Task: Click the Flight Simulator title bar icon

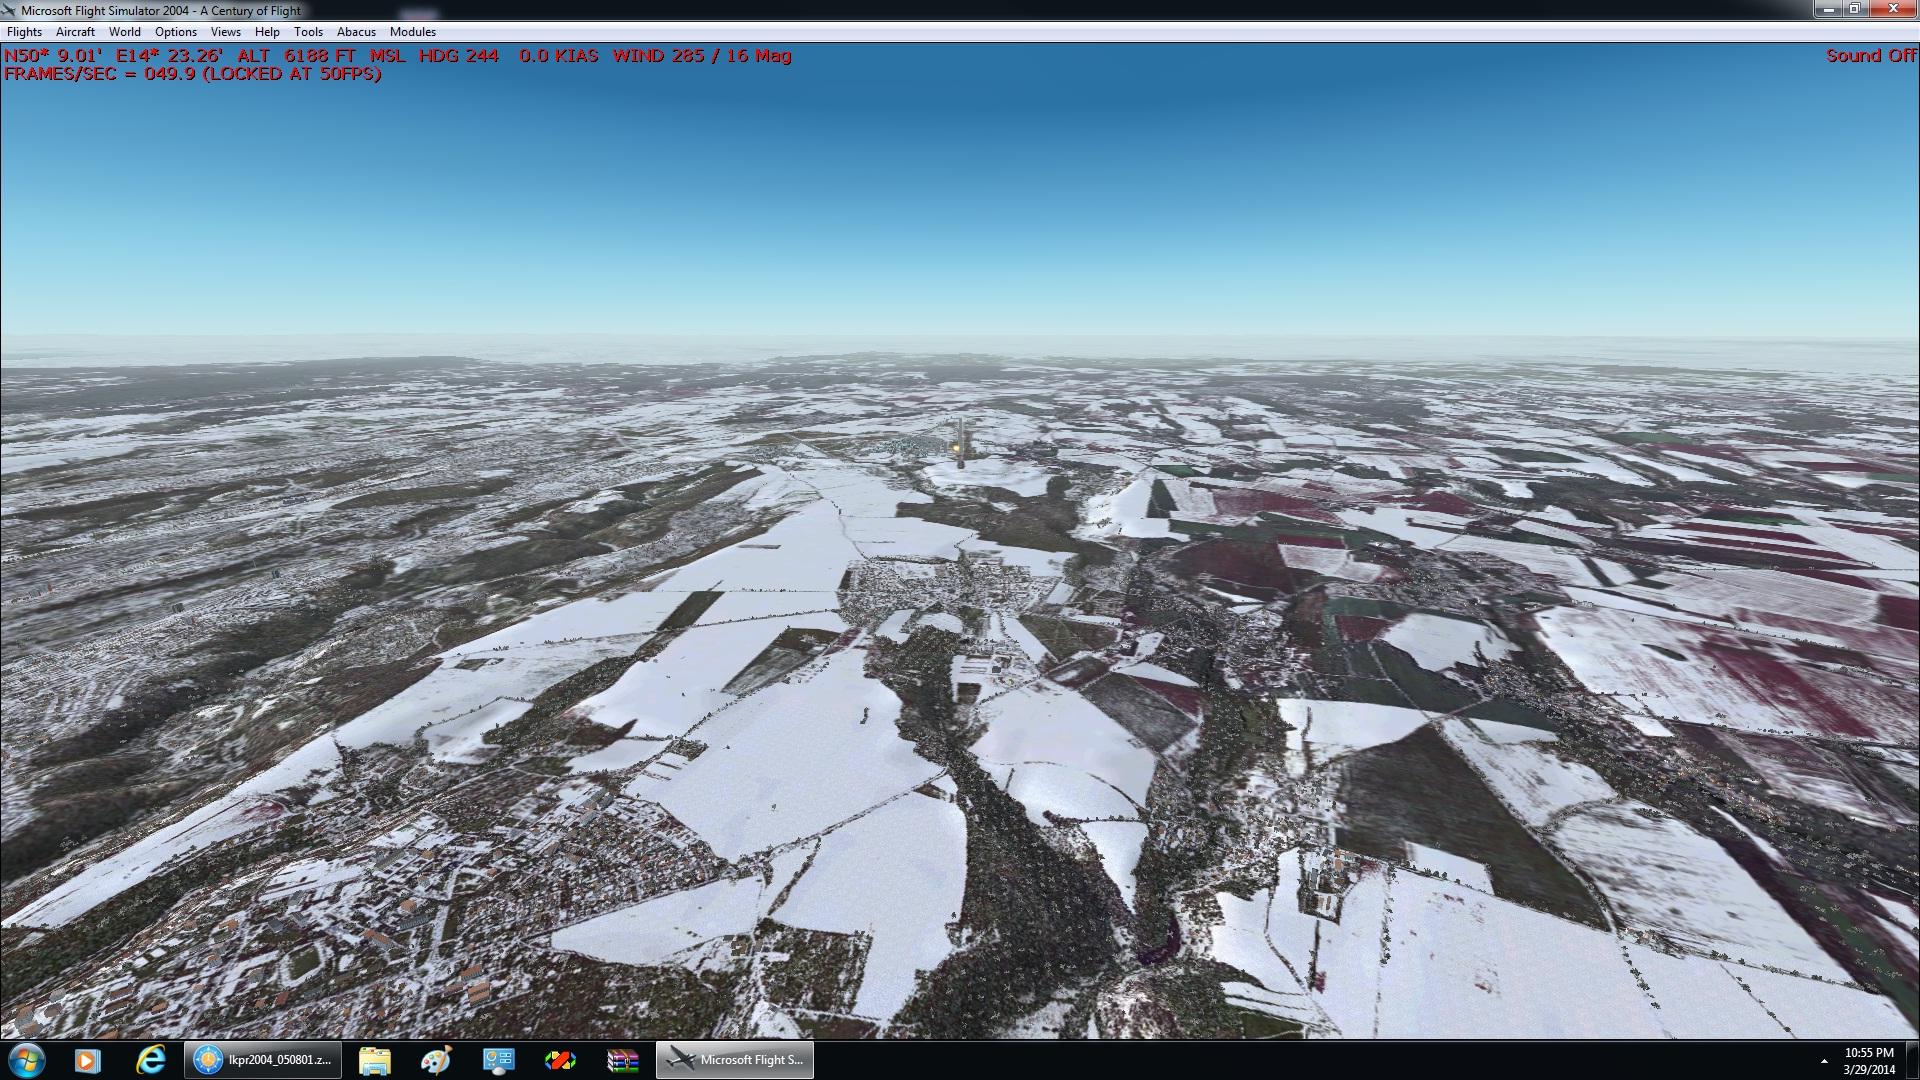Action: pos(10,10)
